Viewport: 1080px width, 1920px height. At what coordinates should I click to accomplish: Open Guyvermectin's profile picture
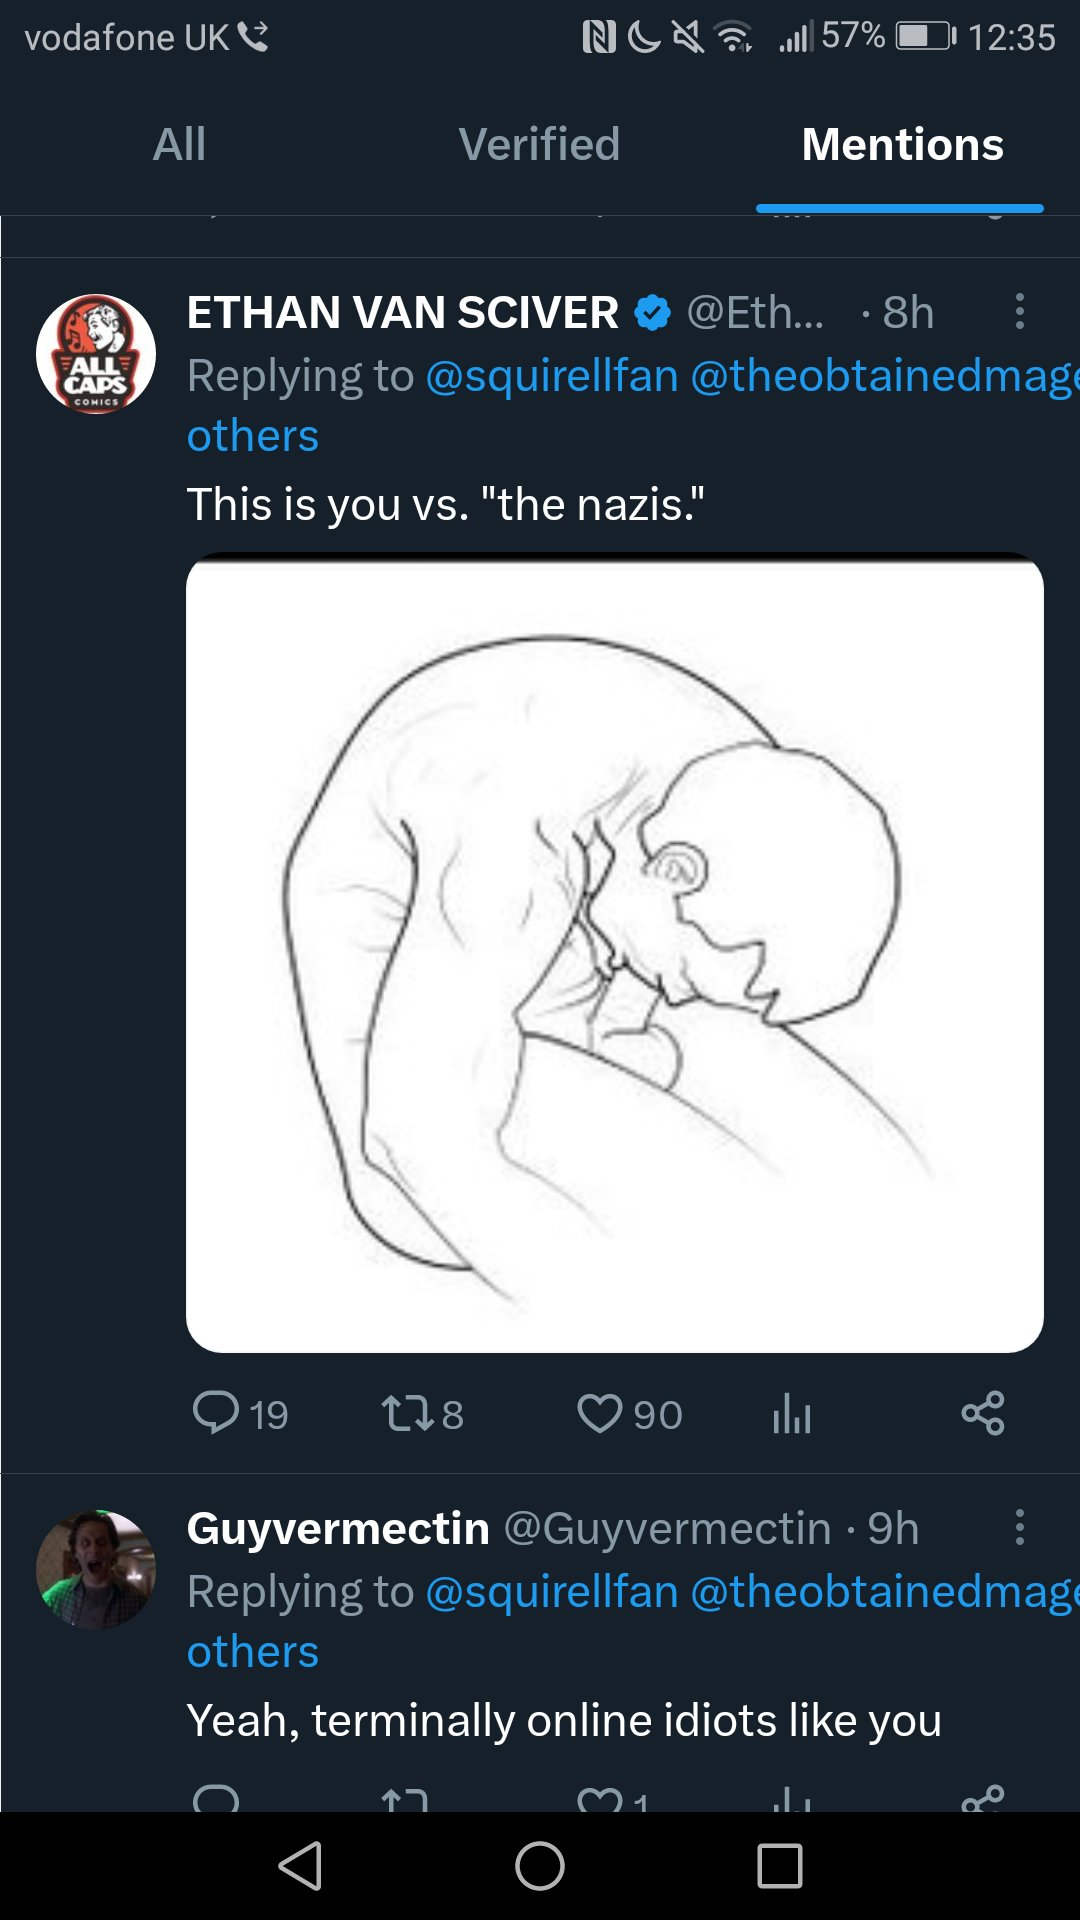tap(96, 1570)
